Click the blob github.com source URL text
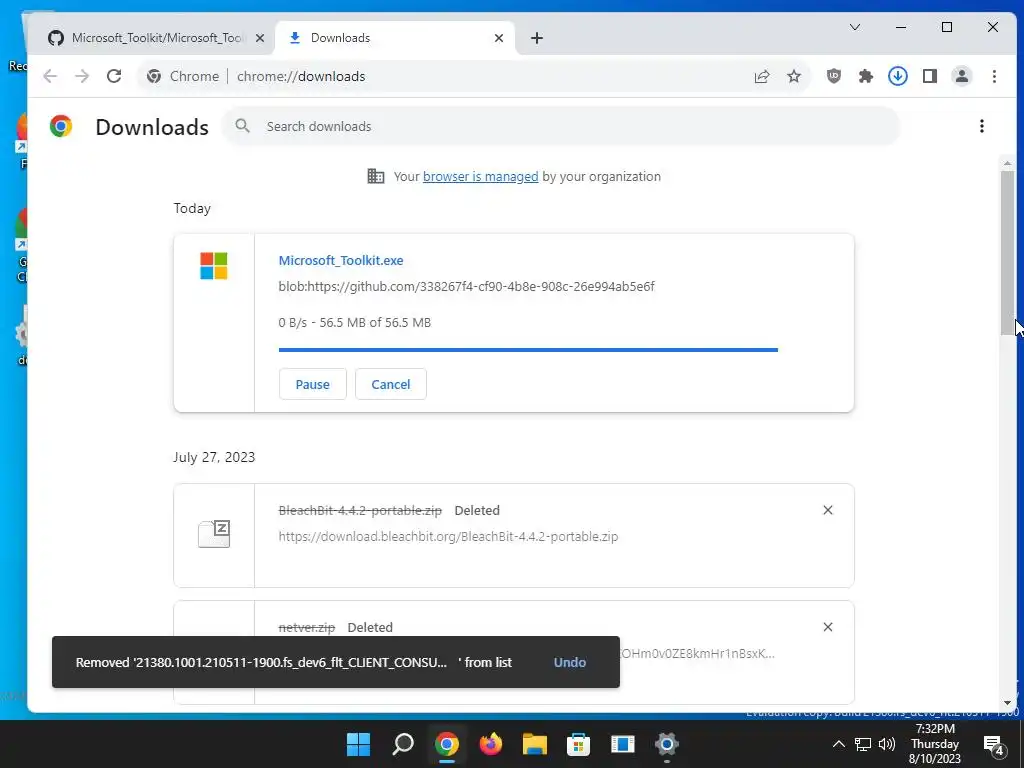 (466, 286)
